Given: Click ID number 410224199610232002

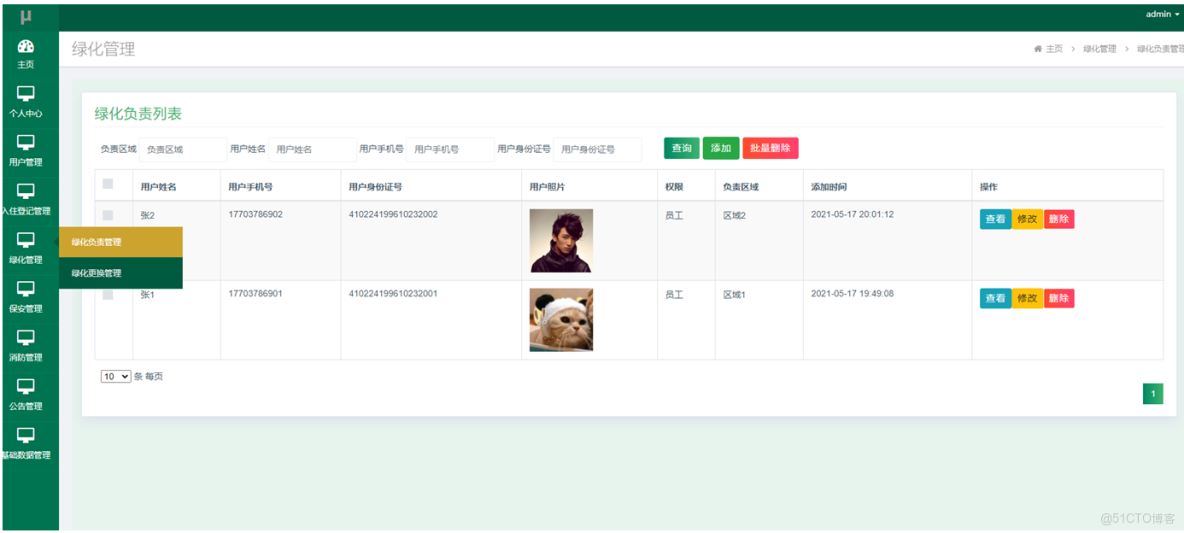Looking at the screenshot, I should tap(393, 214).
